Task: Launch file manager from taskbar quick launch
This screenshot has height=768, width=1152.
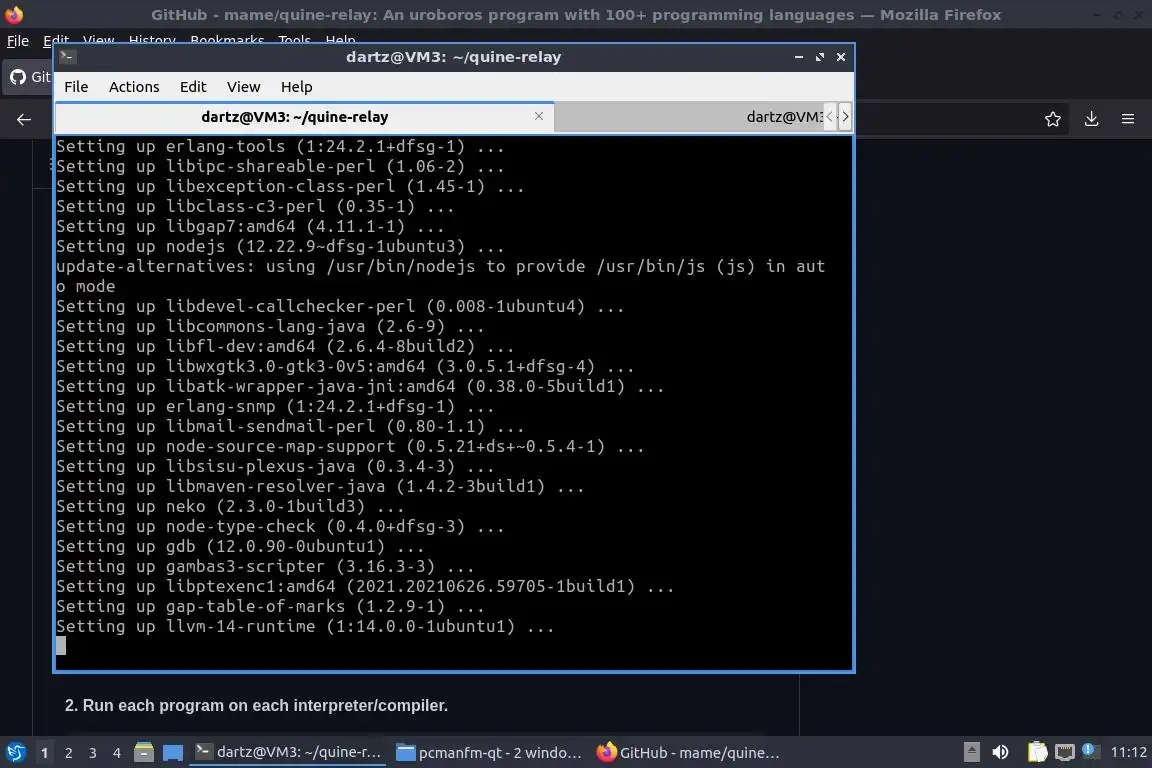Action: coord(144,753)
